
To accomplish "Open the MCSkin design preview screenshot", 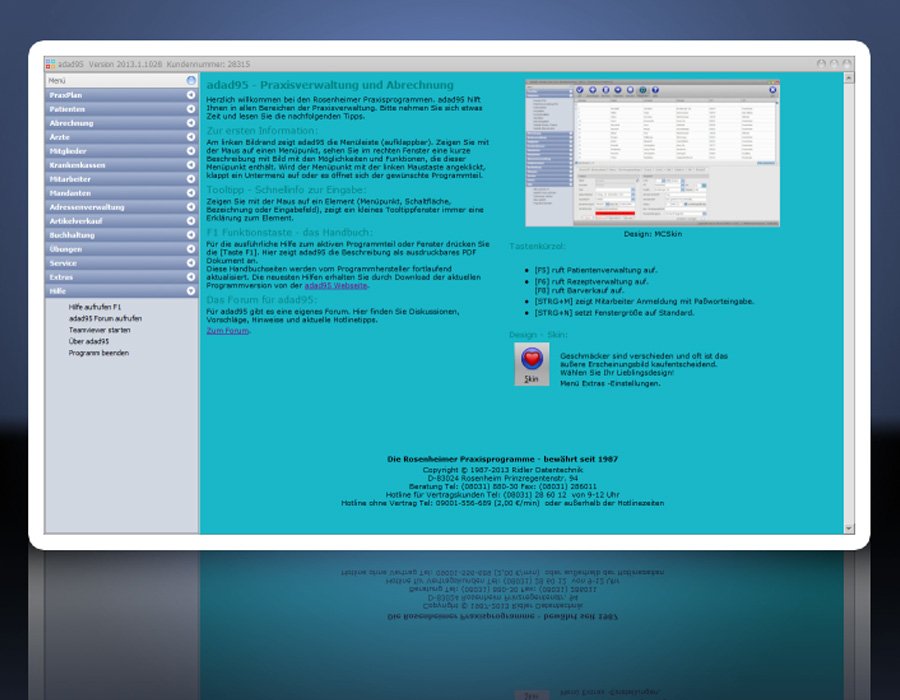I will pyautogui.click(x=653, y=153).
